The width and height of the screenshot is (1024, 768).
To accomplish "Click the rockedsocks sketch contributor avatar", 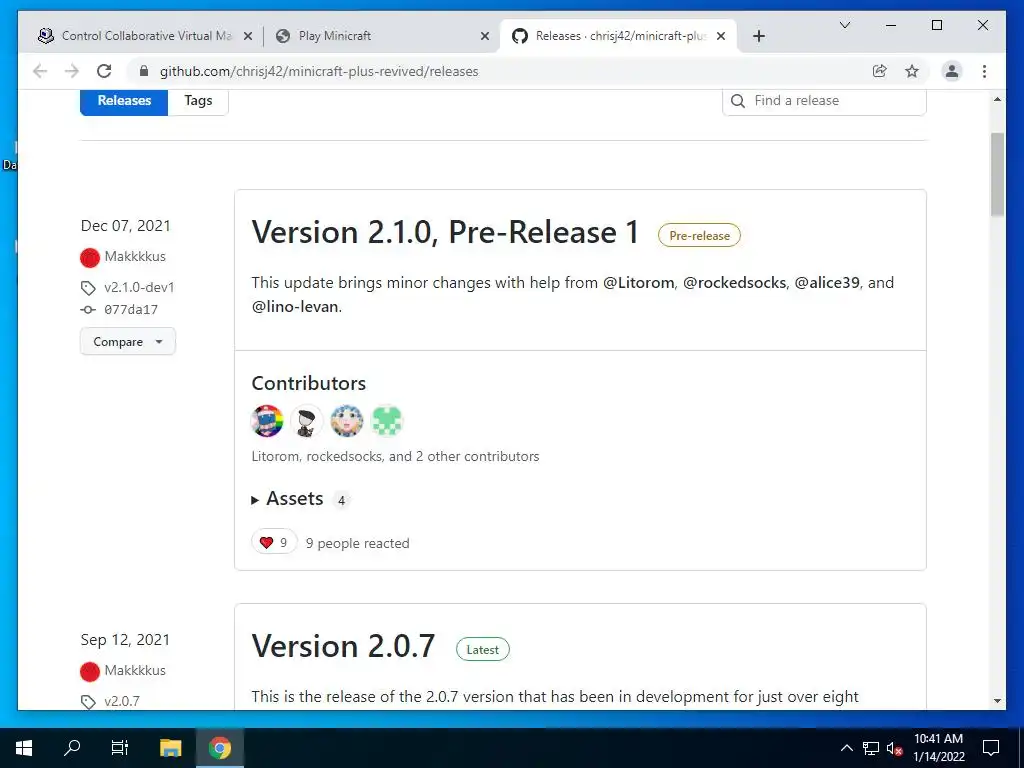I will point(307,421).
